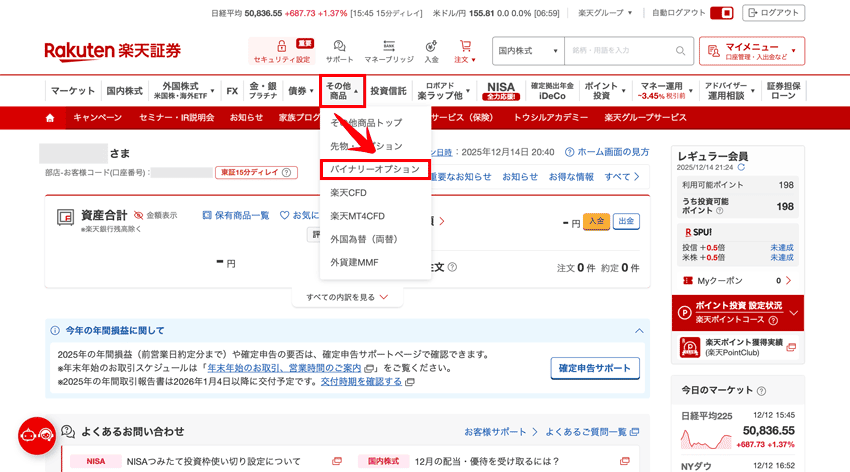Open the セキュリティ設定 lock icon

[281, 46]
